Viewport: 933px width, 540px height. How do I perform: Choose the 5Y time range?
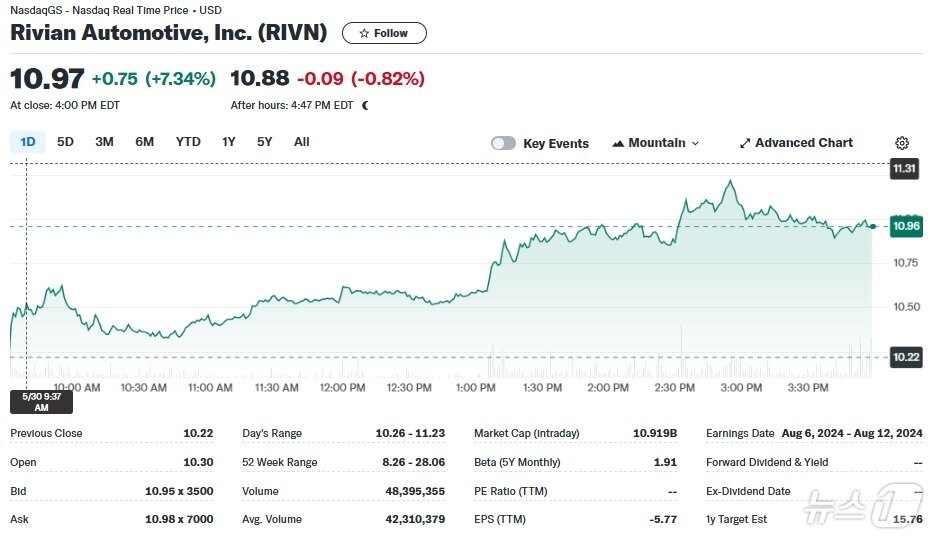click(x=264, y=142)
